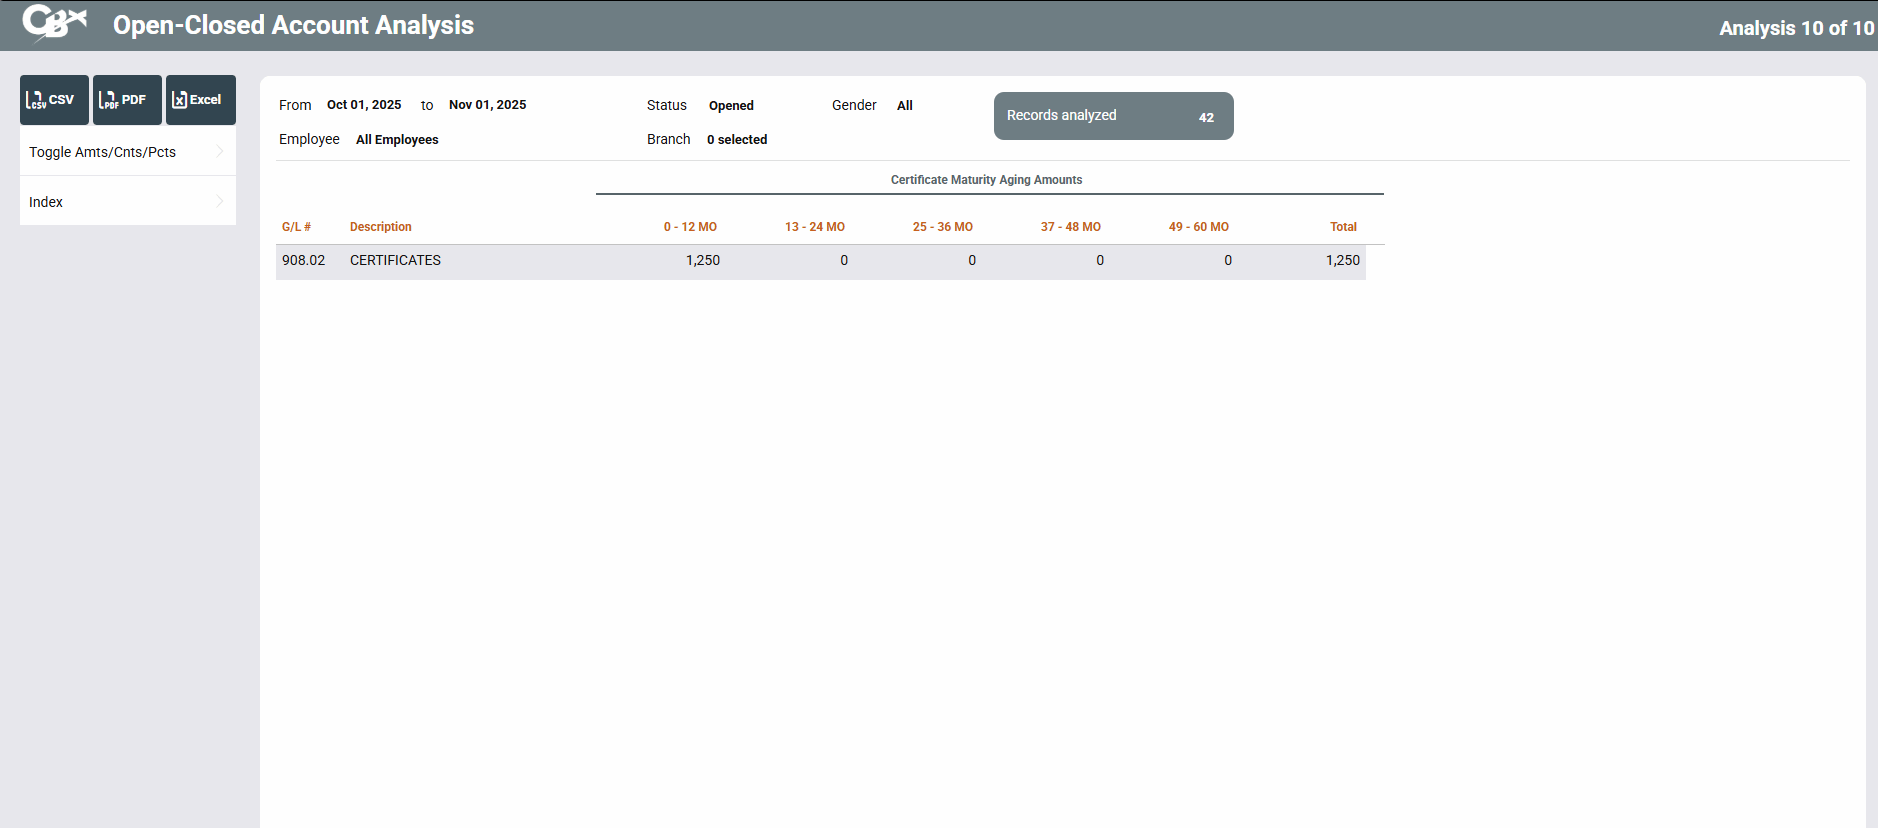The width and height of the screenshot is (1878, 828).
Task: Export report using PDF icon
Action: pyautogui.click(x=127, y=100)
